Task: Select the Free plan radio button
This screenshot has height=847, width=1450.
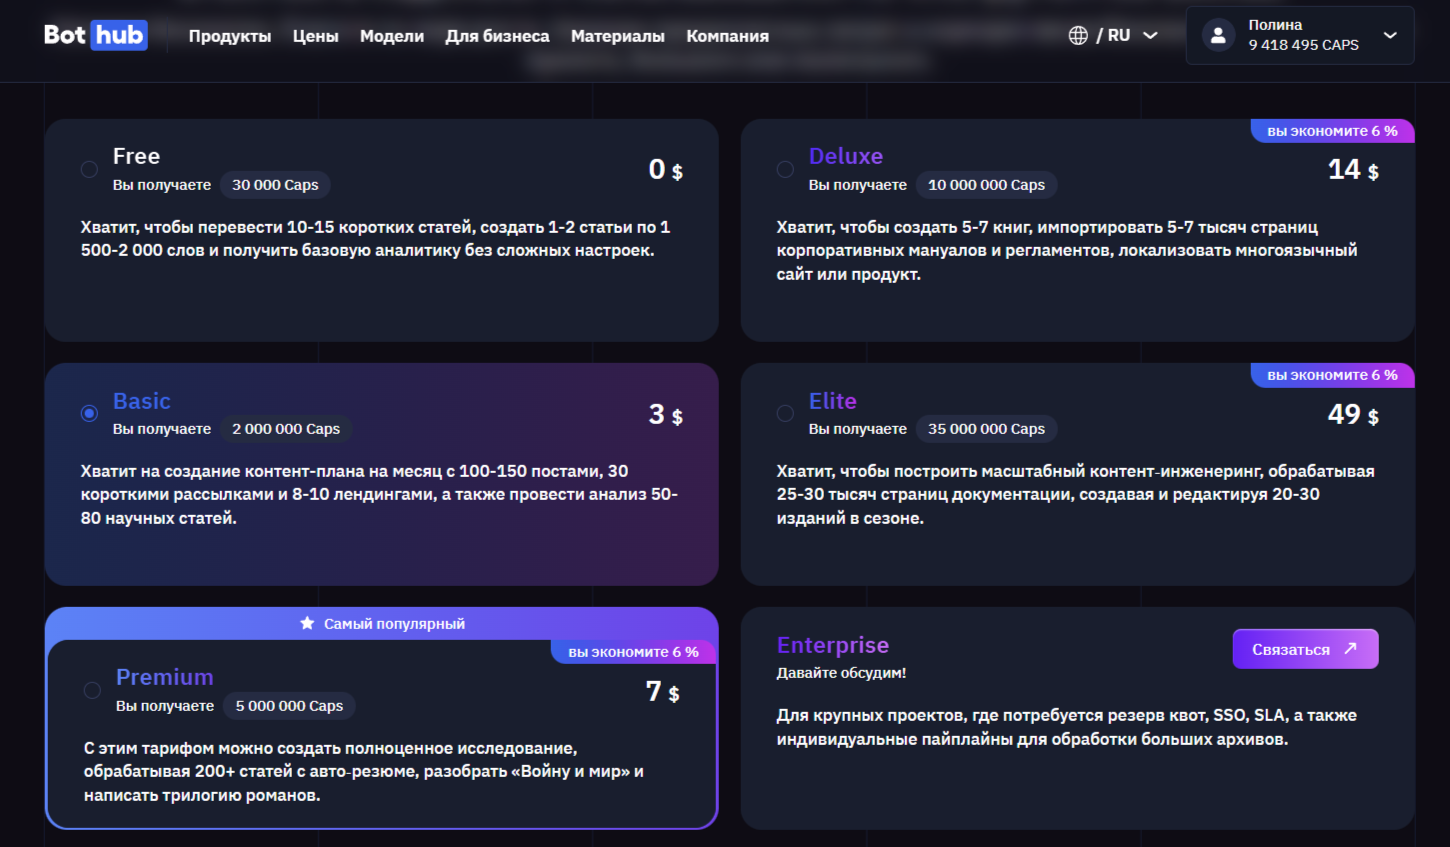Action: pyautogui.click(x=88, y=169)
